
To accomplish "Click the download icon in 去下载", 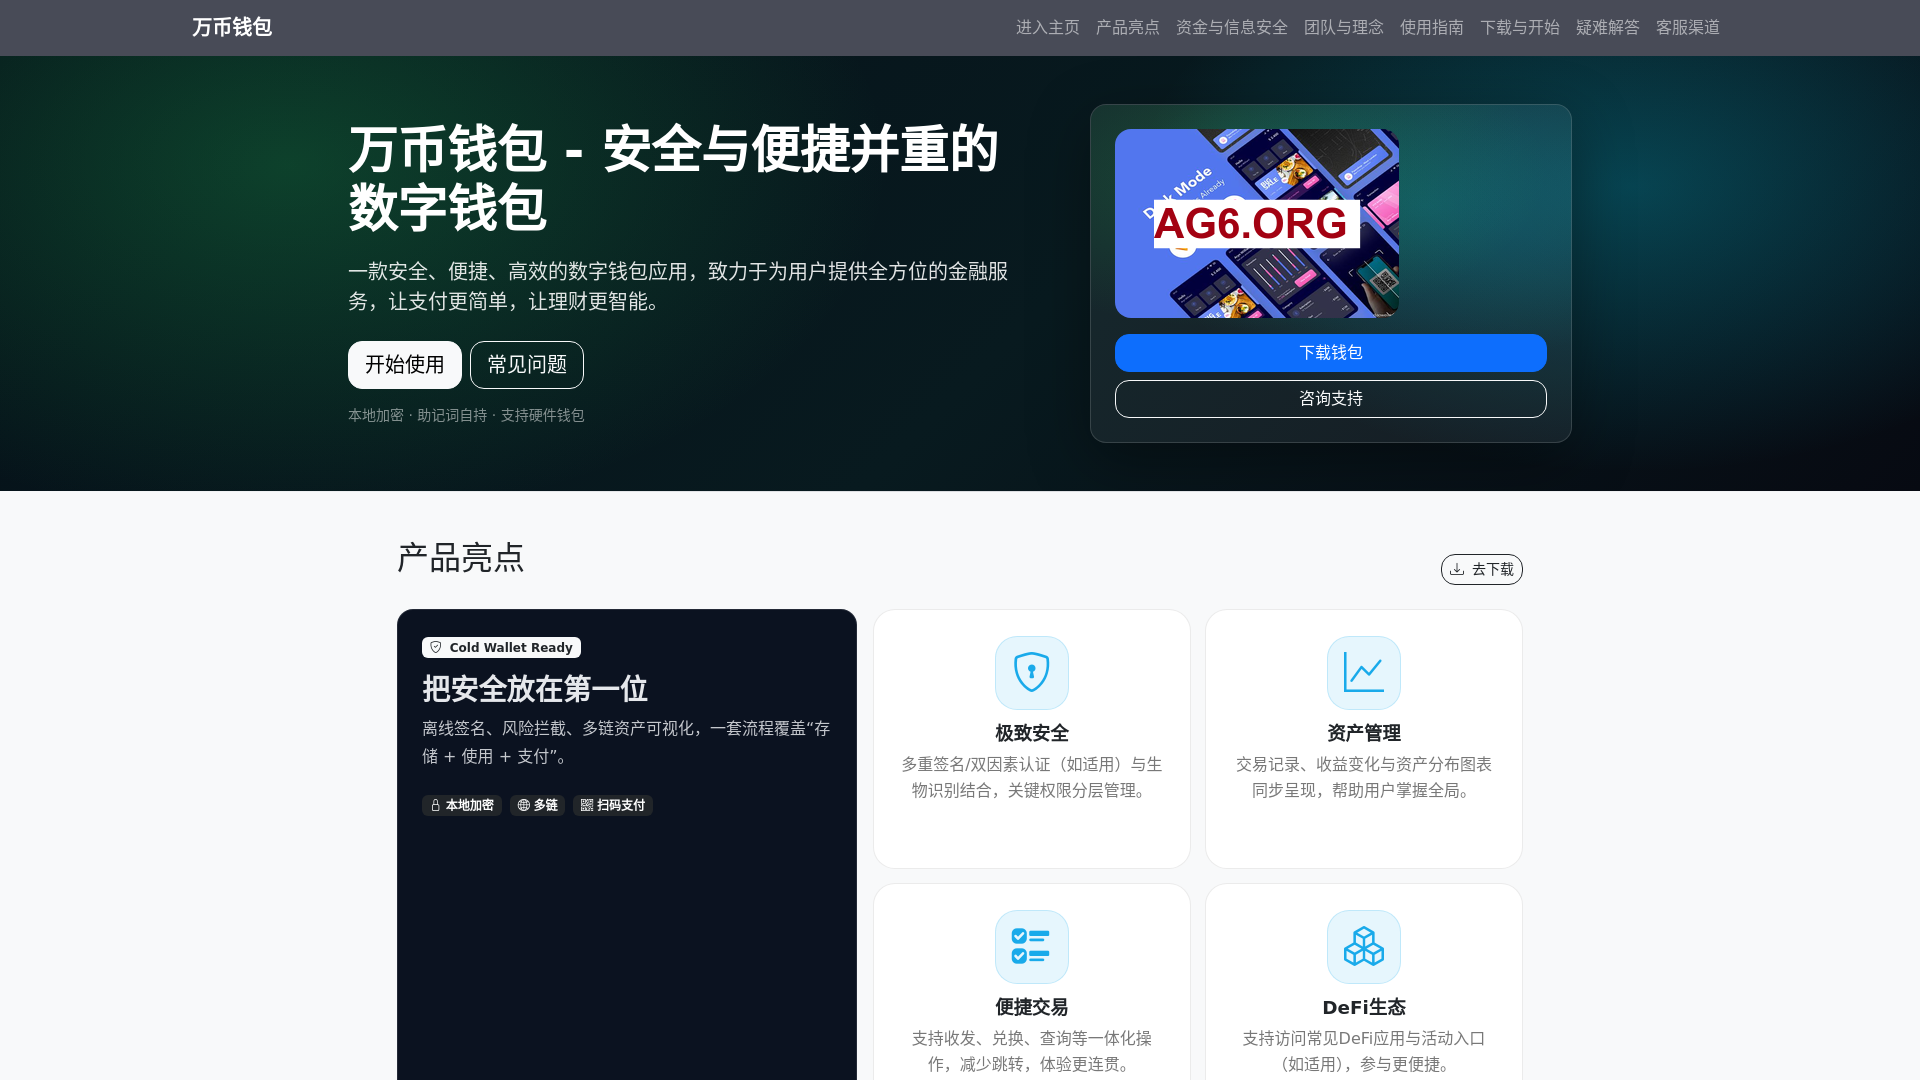I will pyautogui.click(x=1458, y=569).
